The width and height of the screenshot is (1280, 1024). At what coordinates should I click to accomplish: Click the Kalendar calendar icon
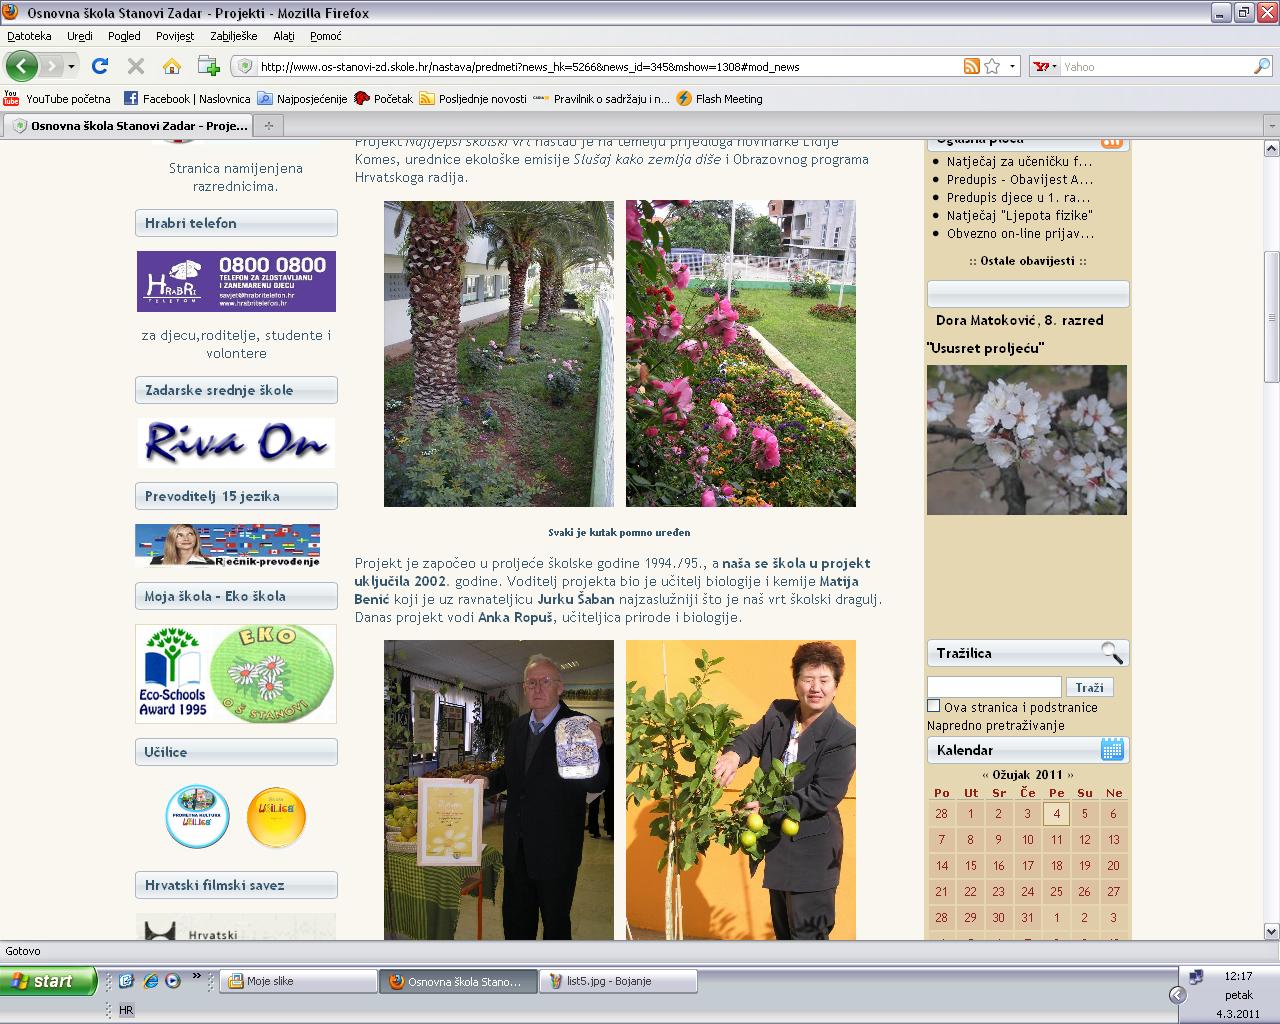coord(1112,749)
